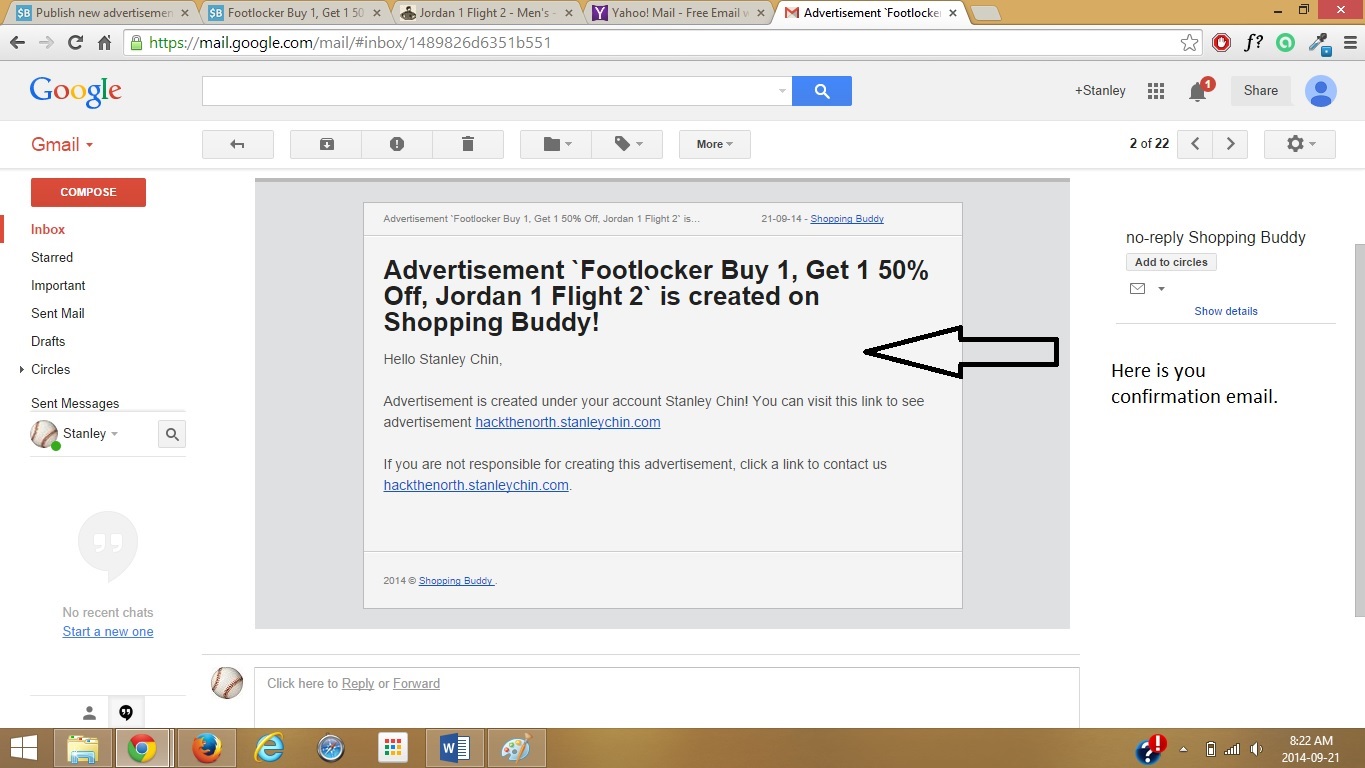This screenshot has width=1365, height=768.
Task: Go to the older message arrow
Action: click(x=1231, y=144)
